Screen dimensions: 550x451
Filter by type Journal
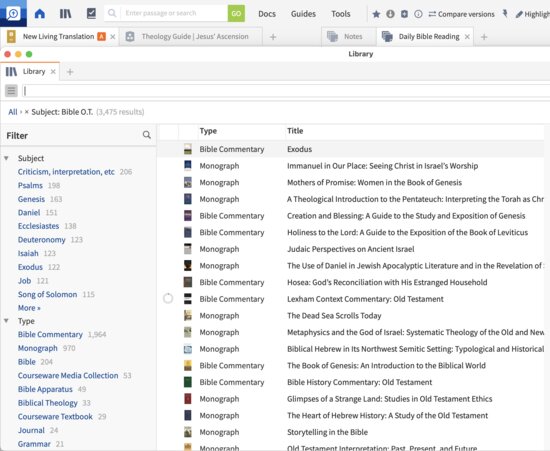click(31, 430)
